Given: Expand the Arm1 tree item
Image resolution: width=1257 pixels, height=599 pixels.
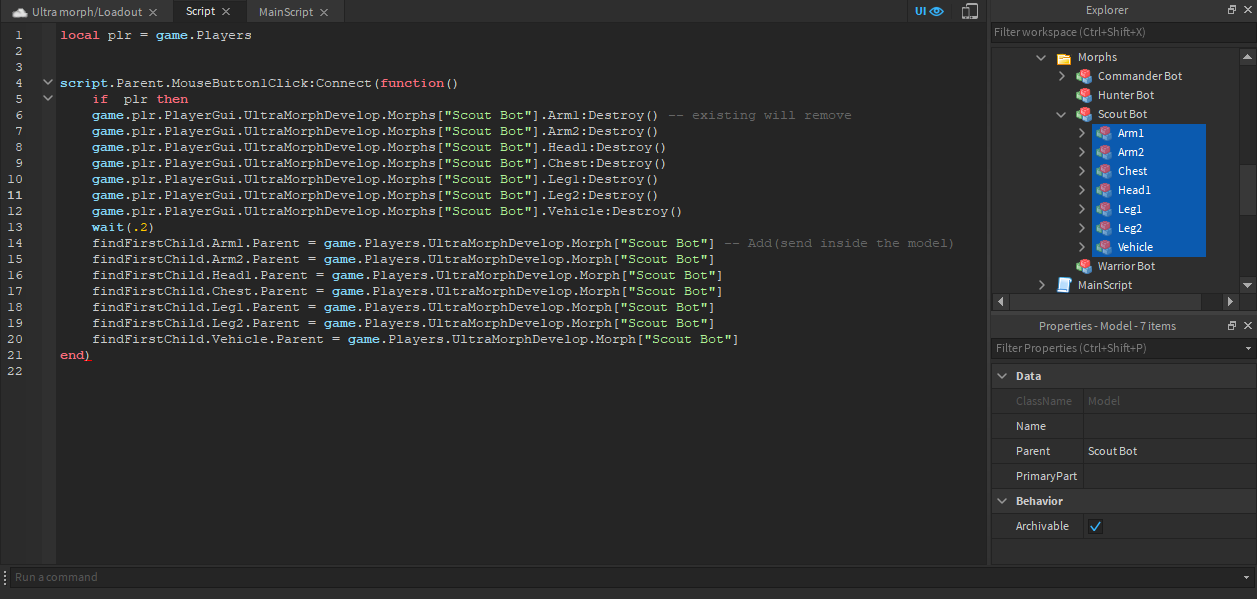Looking at the screenshot, I should (1081, 132).
